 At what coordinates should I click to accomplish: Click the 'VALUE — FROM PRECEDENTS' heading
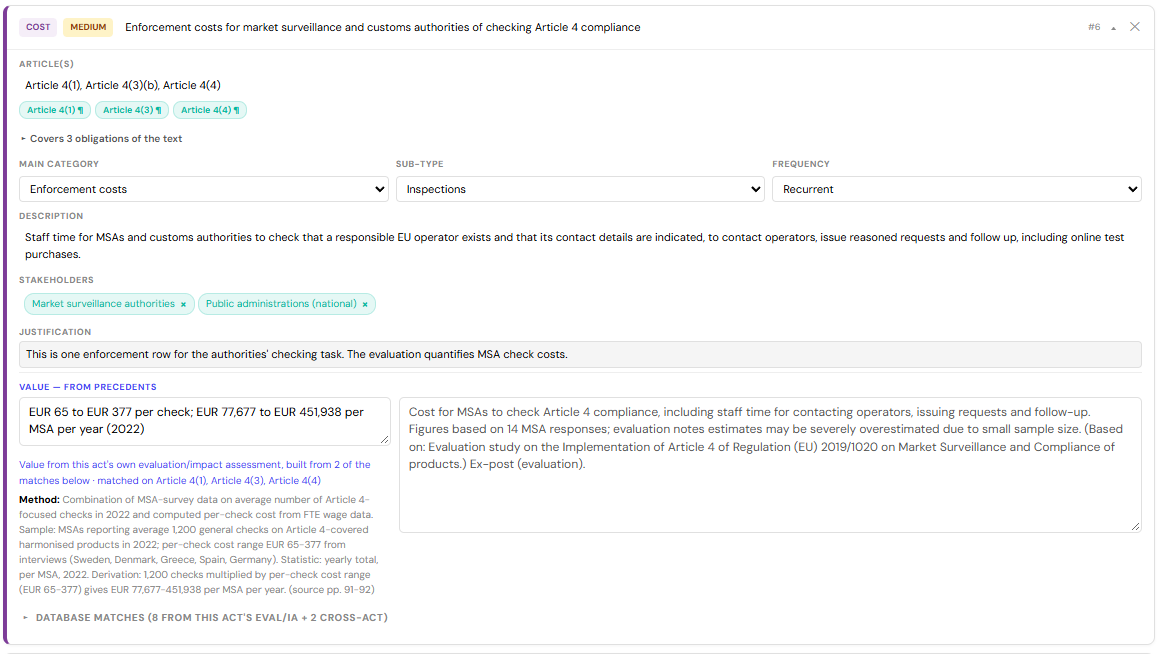click(x=88, y=387)
